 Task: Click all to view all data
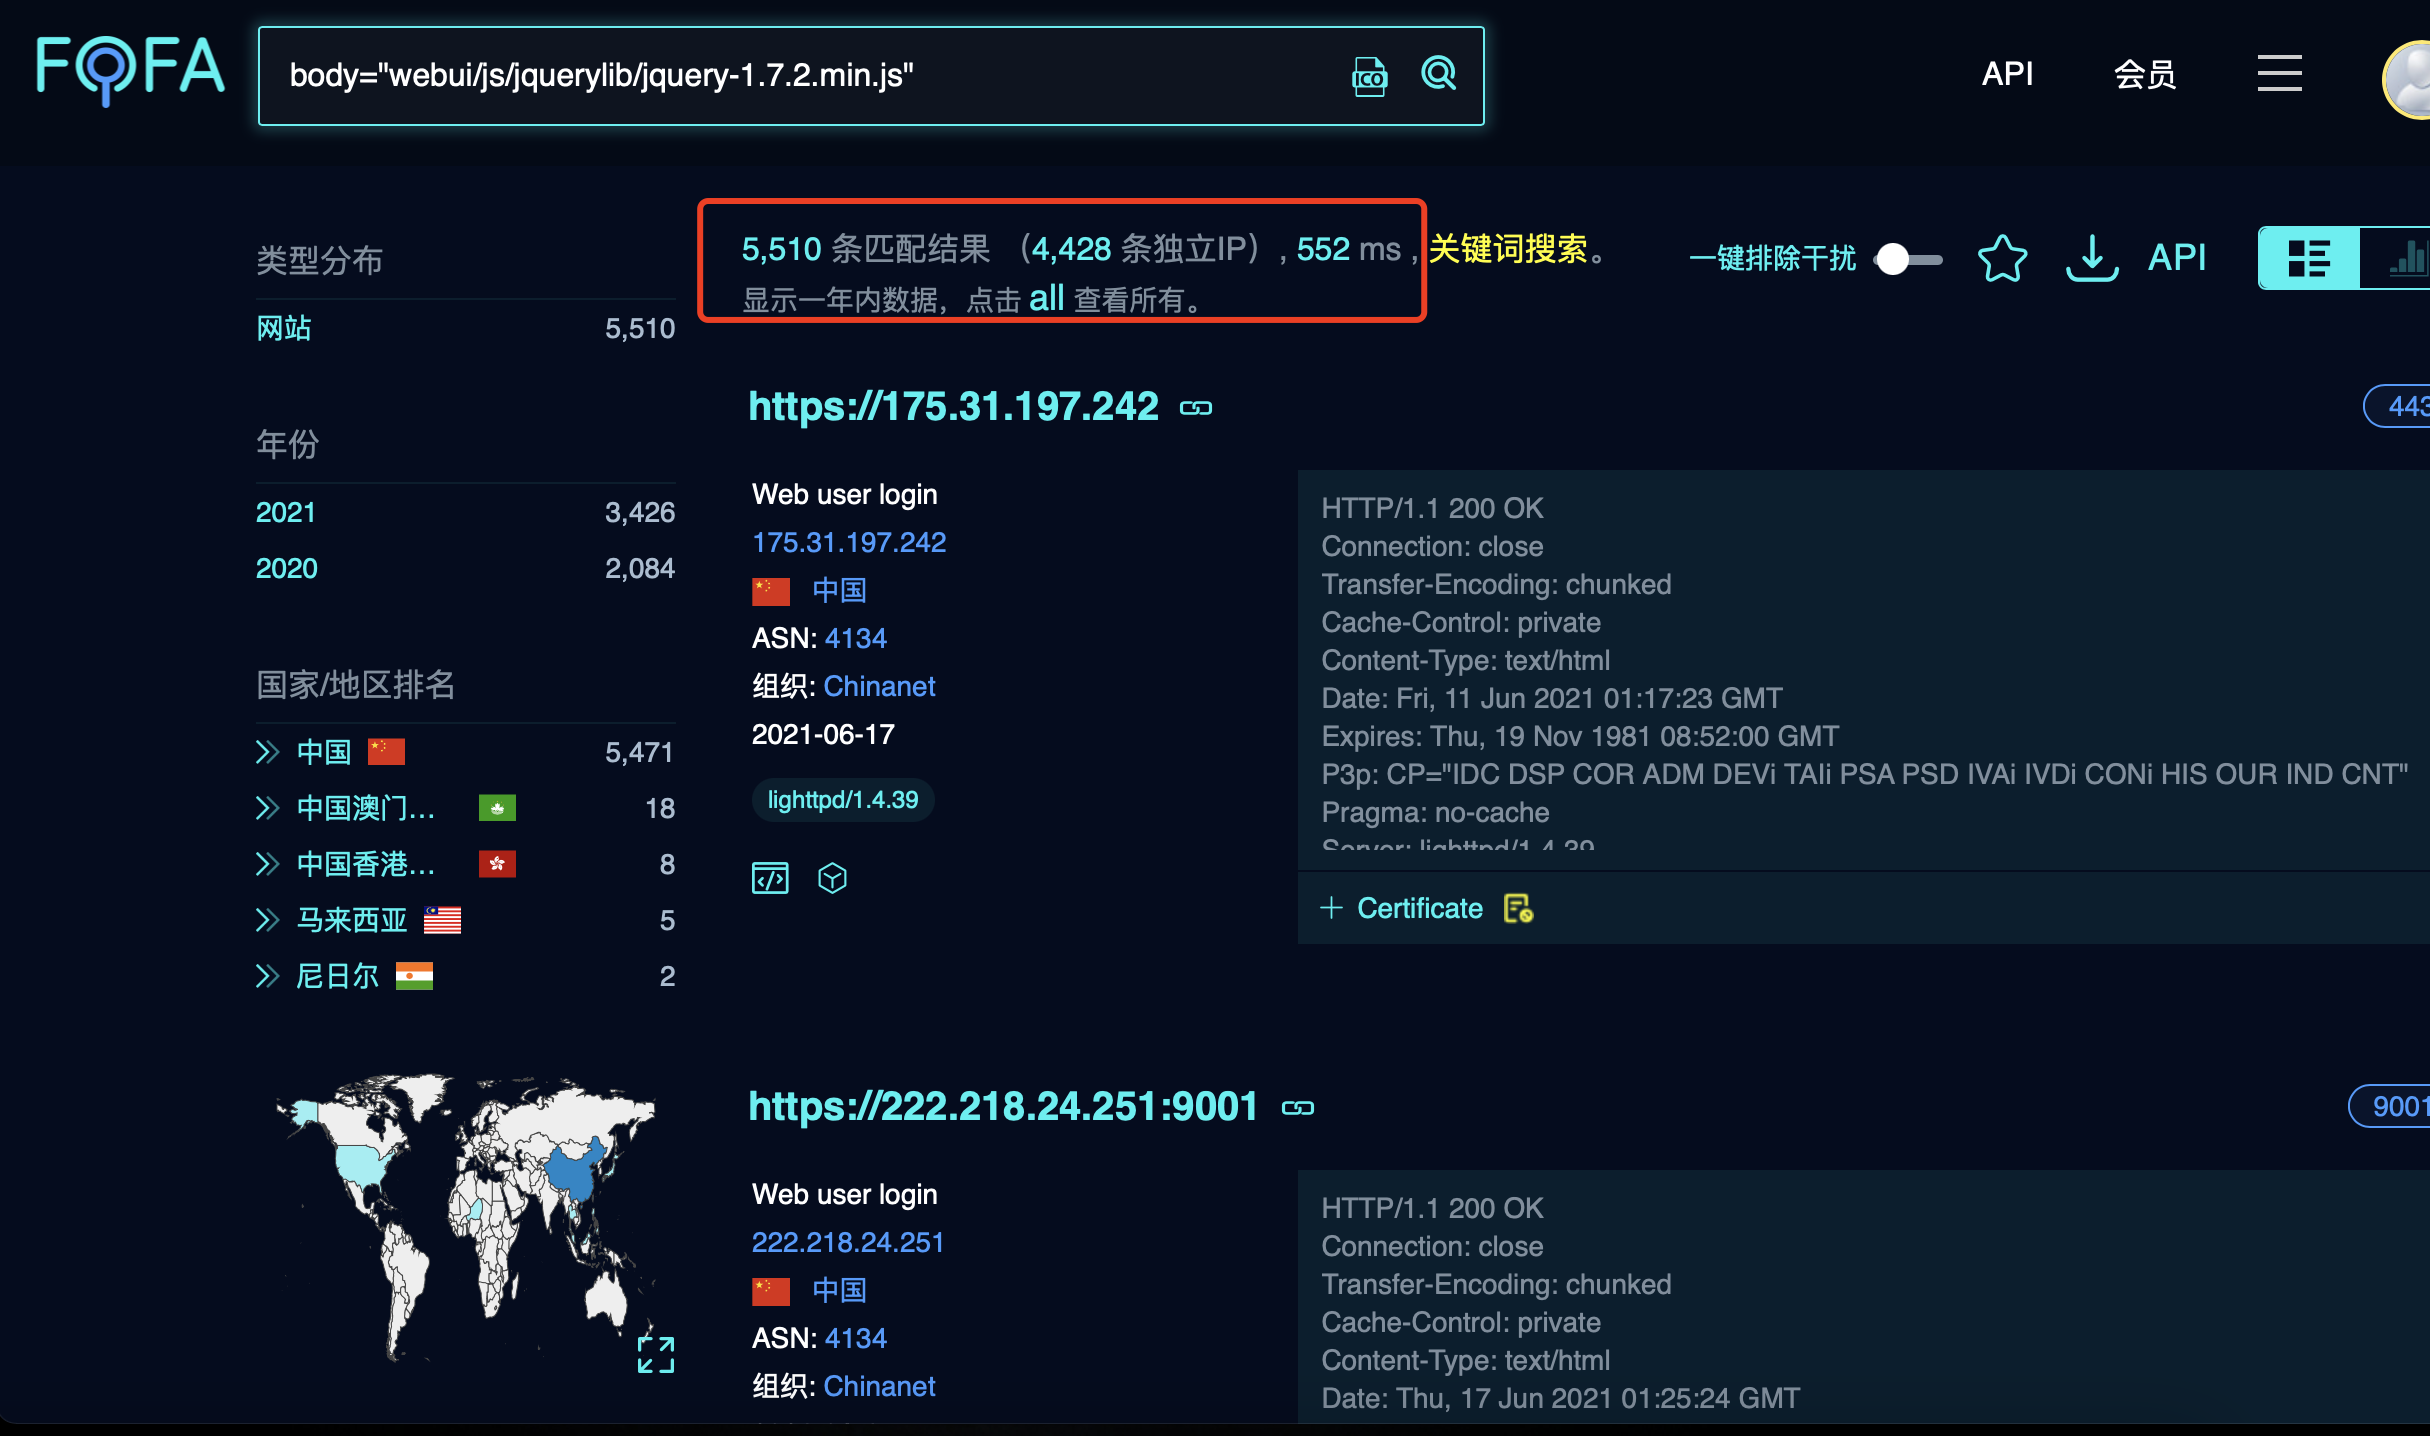coord(1046,298)
